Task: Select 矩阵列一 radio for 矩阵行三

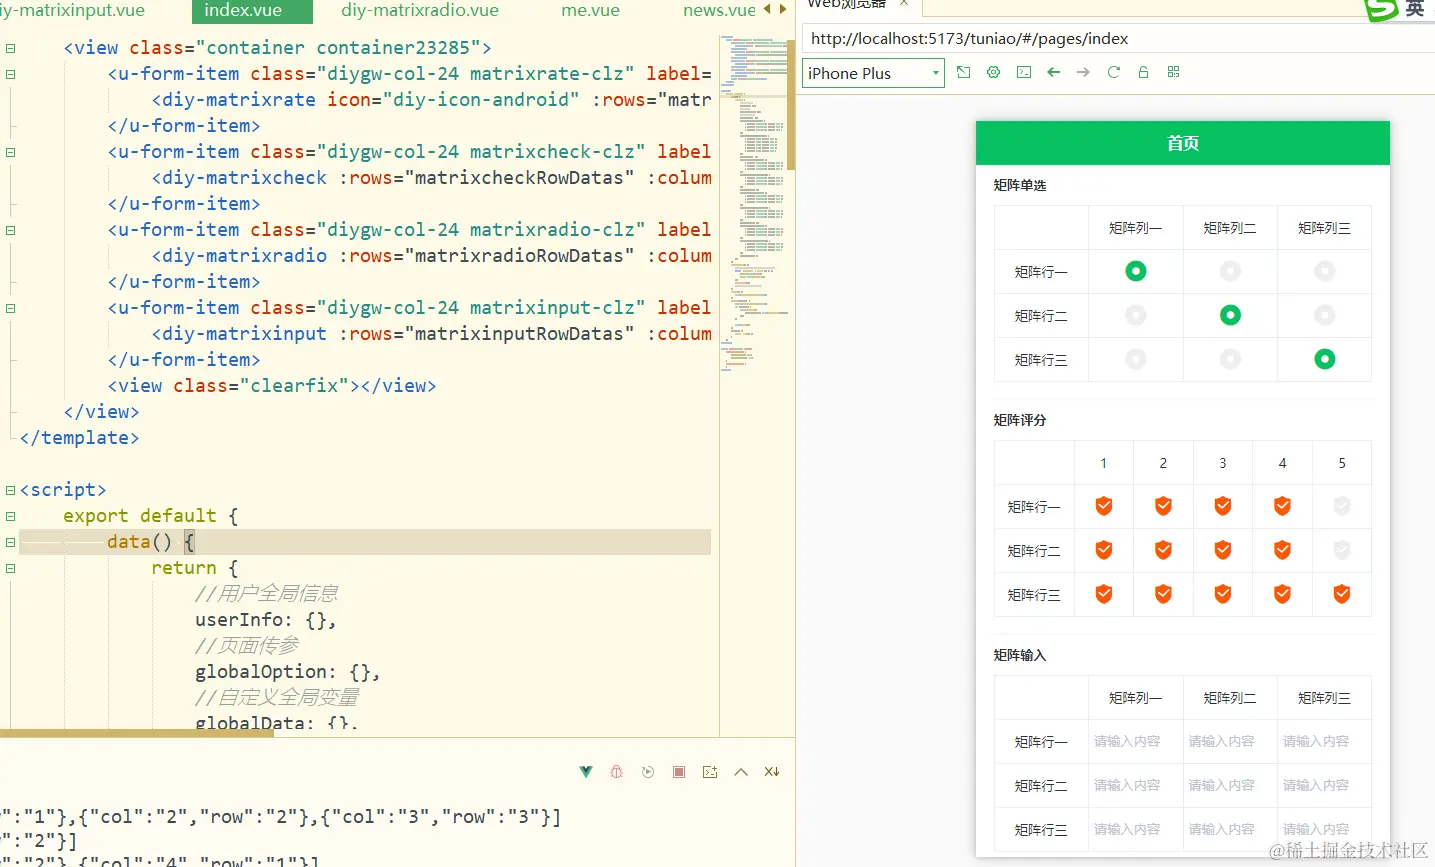Action: (1136, 359)
